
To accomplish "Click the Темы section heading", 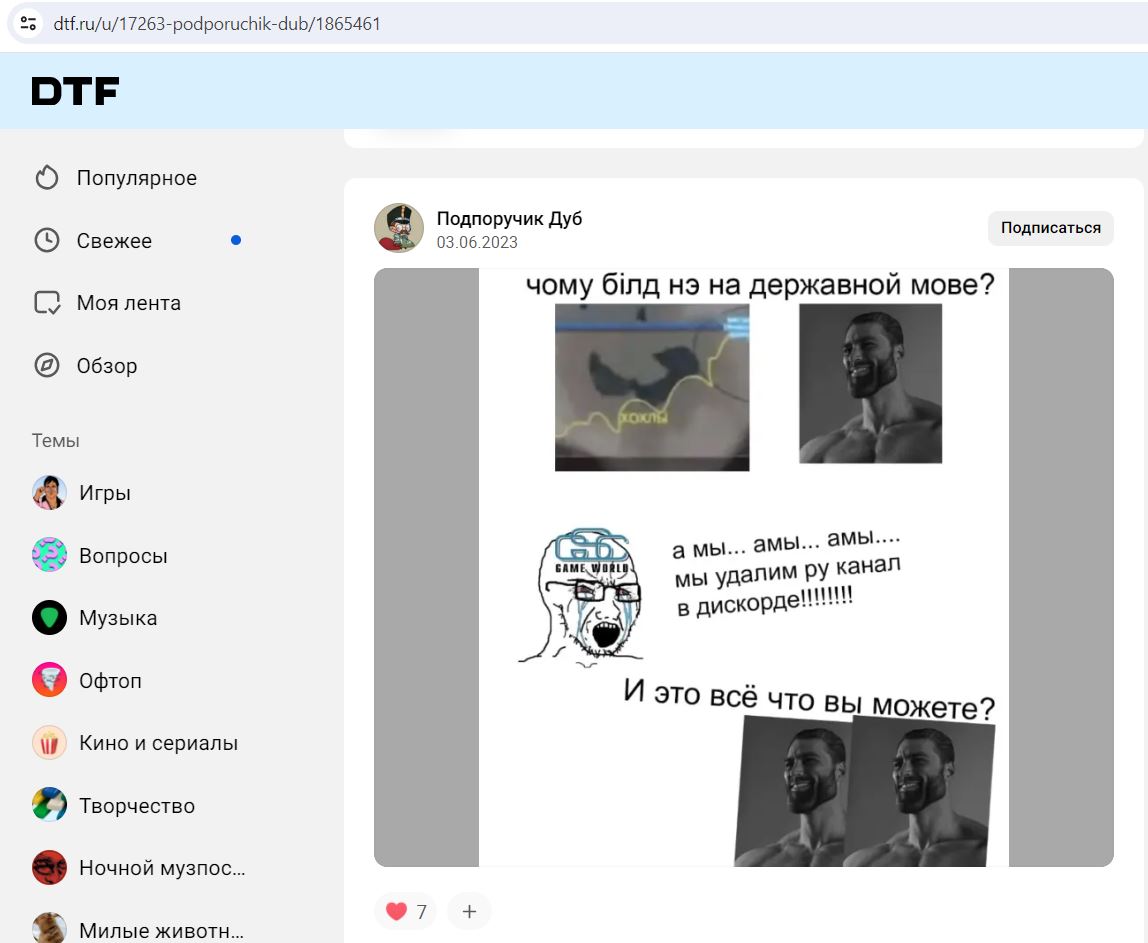I will 56,441.
